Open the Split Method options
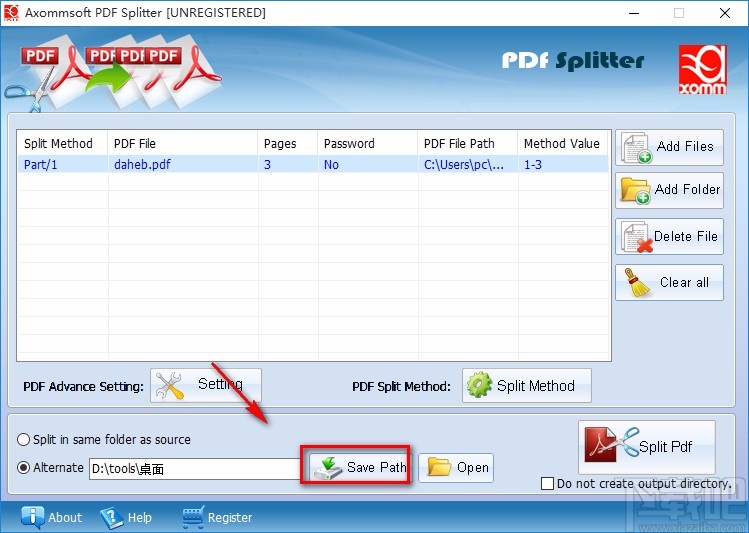The width and height of the screenshot is (749, 533). tap(526, 385)
